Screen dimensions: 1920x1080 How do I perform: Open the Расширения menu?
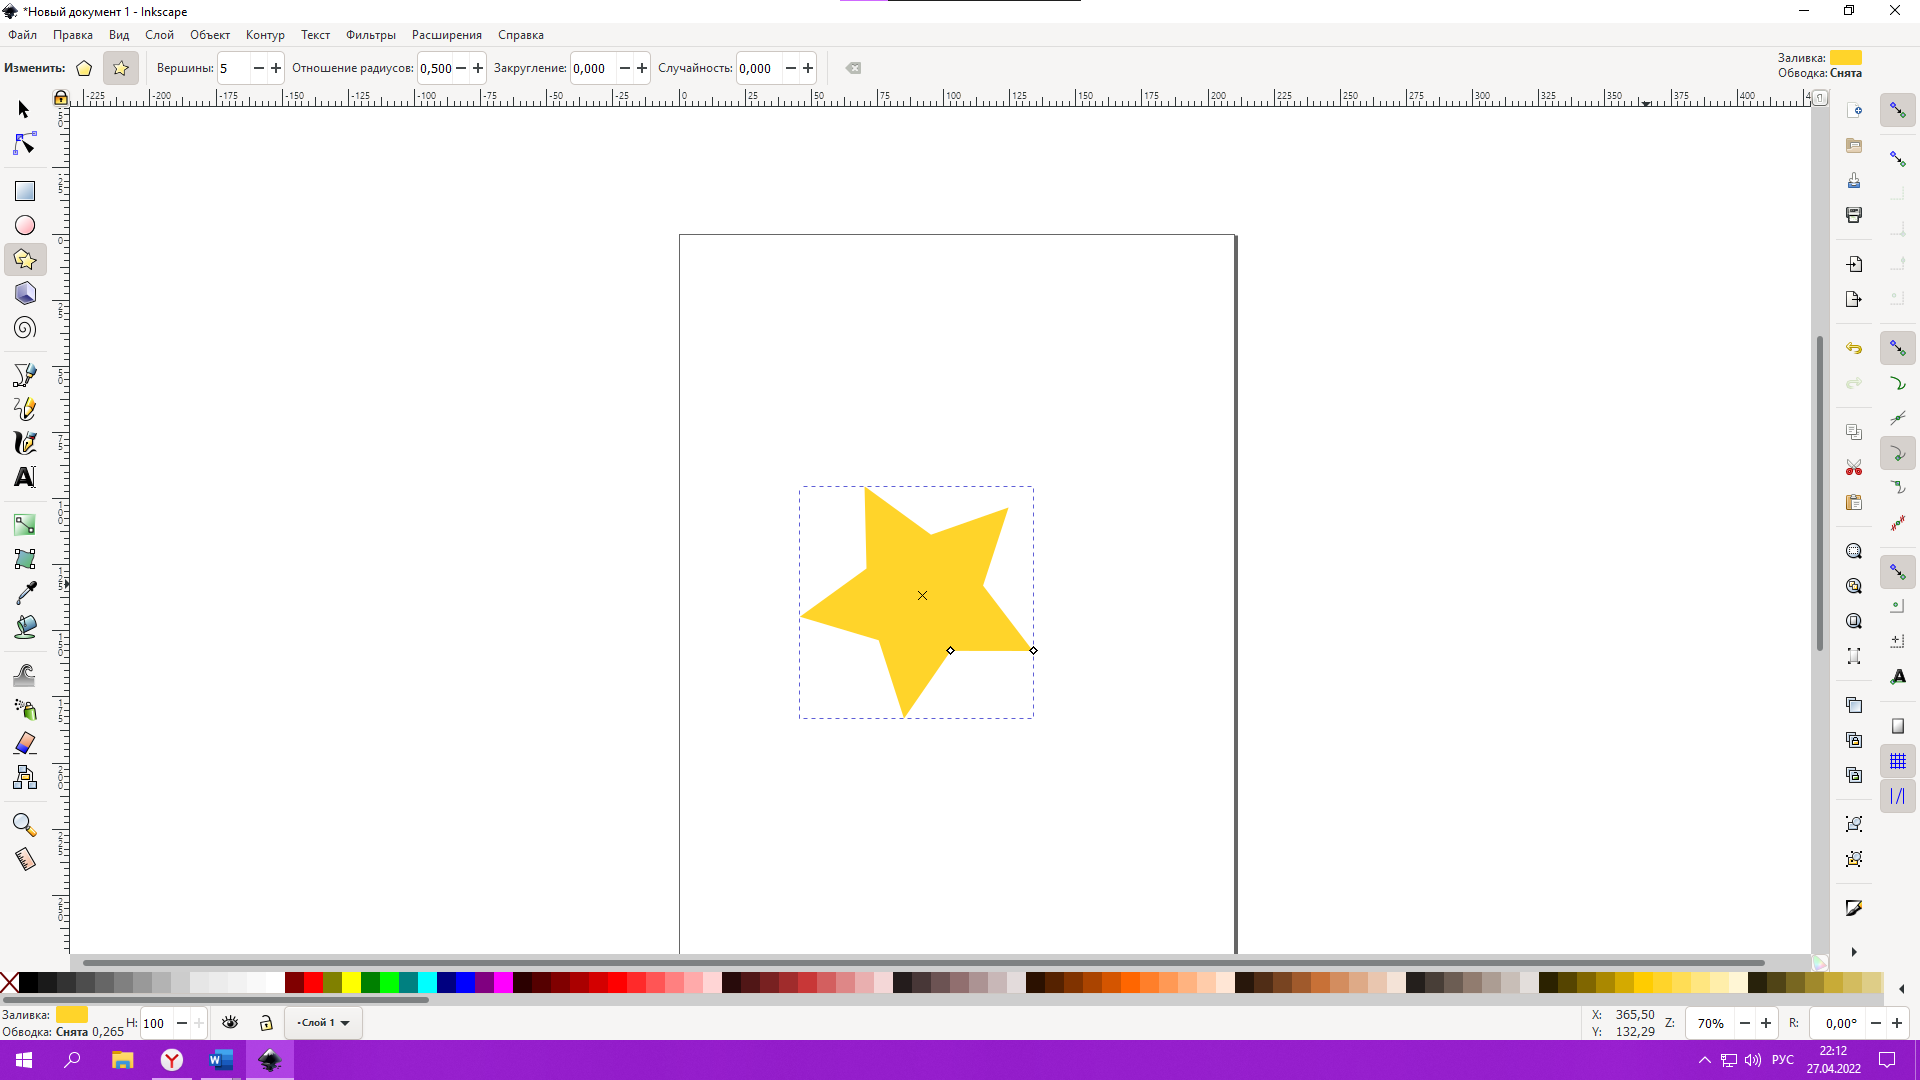(447, 35)
